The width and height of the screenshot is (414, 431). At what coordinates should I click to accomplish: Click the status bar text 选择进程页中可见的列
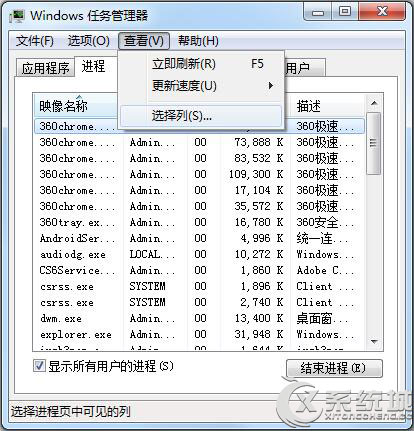[70, 412]
